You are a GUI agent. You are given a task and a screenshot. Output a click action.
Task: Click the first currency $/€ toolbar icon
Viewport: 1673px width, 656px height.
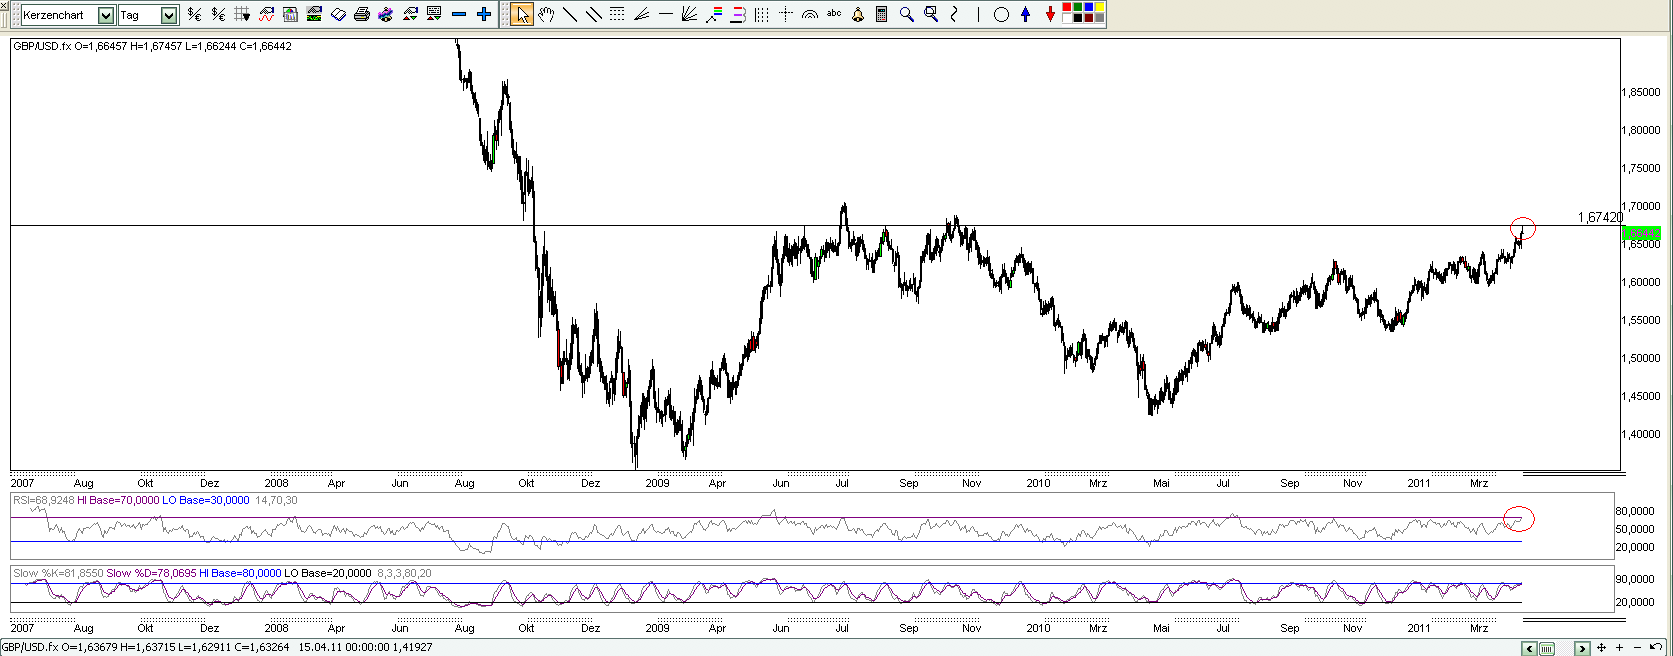pos(194,14)
